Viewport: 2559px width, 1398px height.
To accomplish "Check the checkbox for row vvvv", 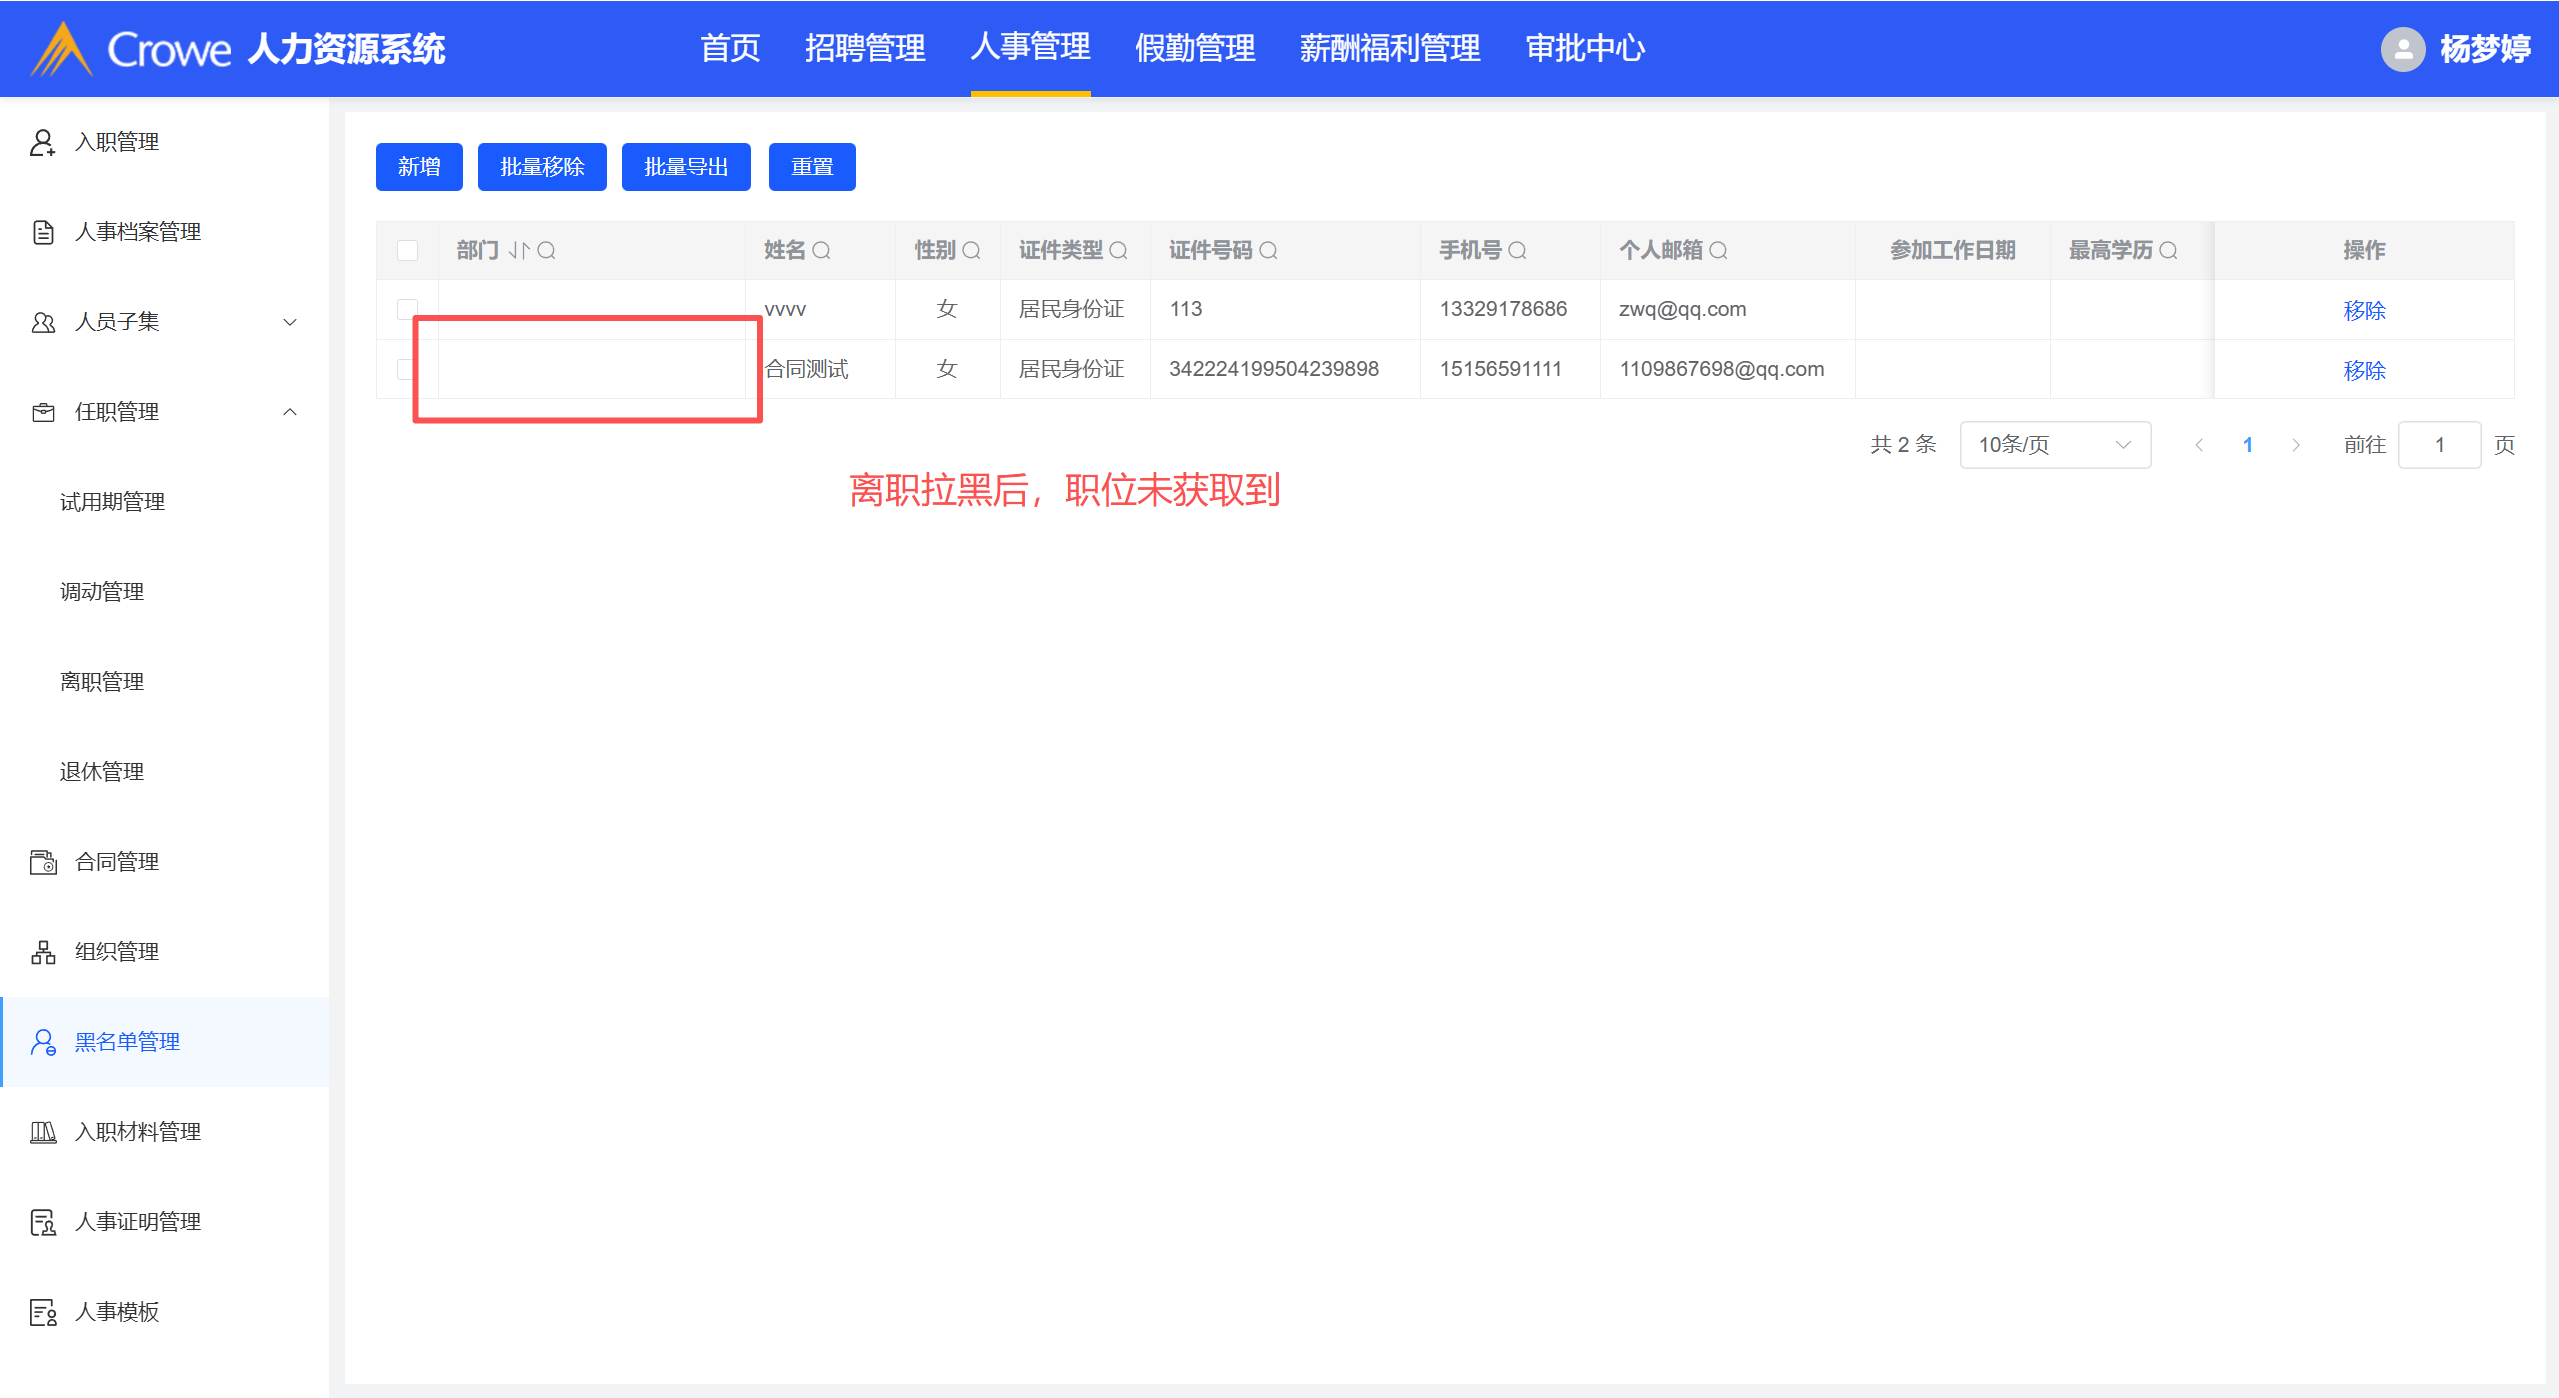I will [x=407, y=309].
